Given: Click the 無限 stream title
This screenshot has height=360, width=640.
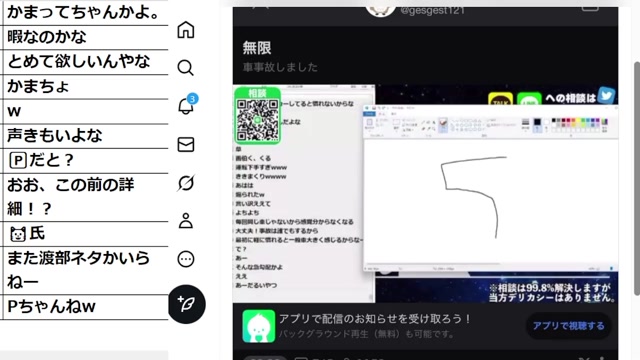Looking at the screenshot, I should [257, 48].
